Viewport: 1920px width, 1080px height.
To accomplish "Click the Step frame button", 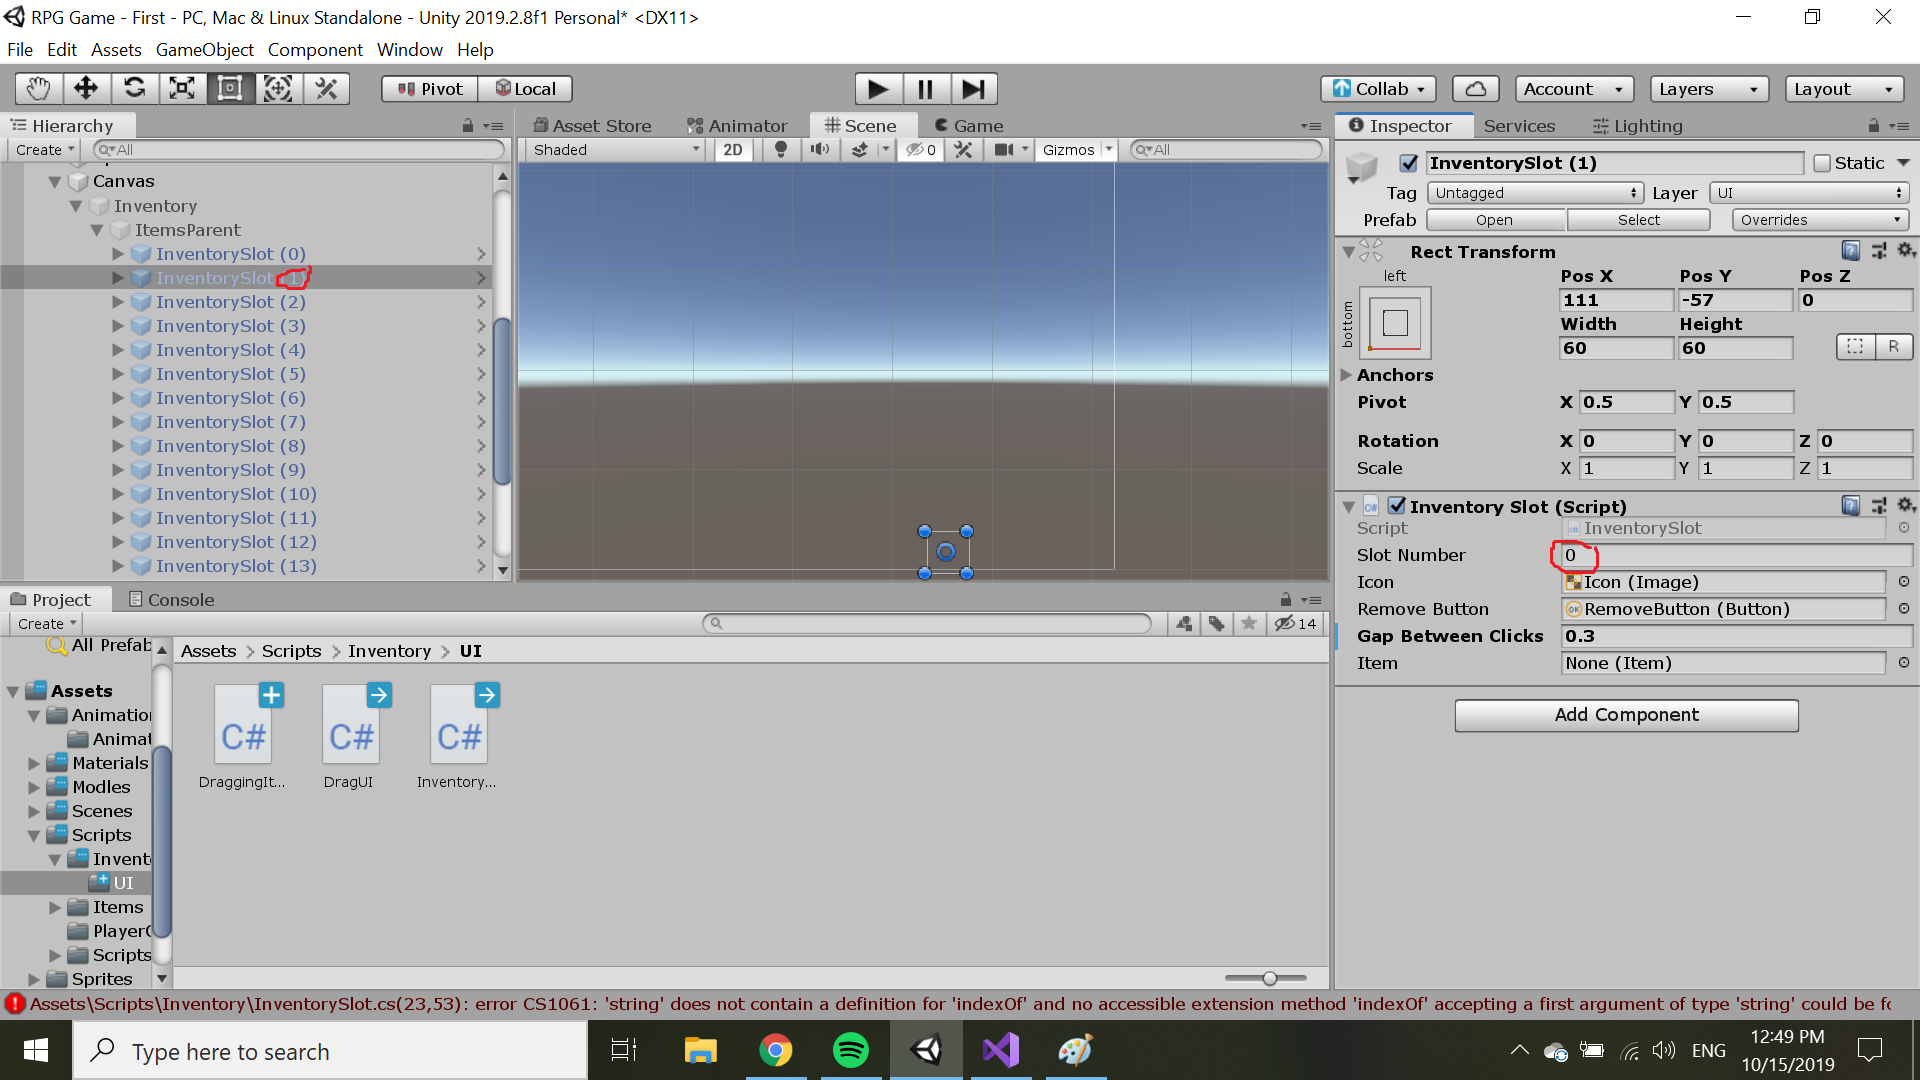I will [973, 89].
